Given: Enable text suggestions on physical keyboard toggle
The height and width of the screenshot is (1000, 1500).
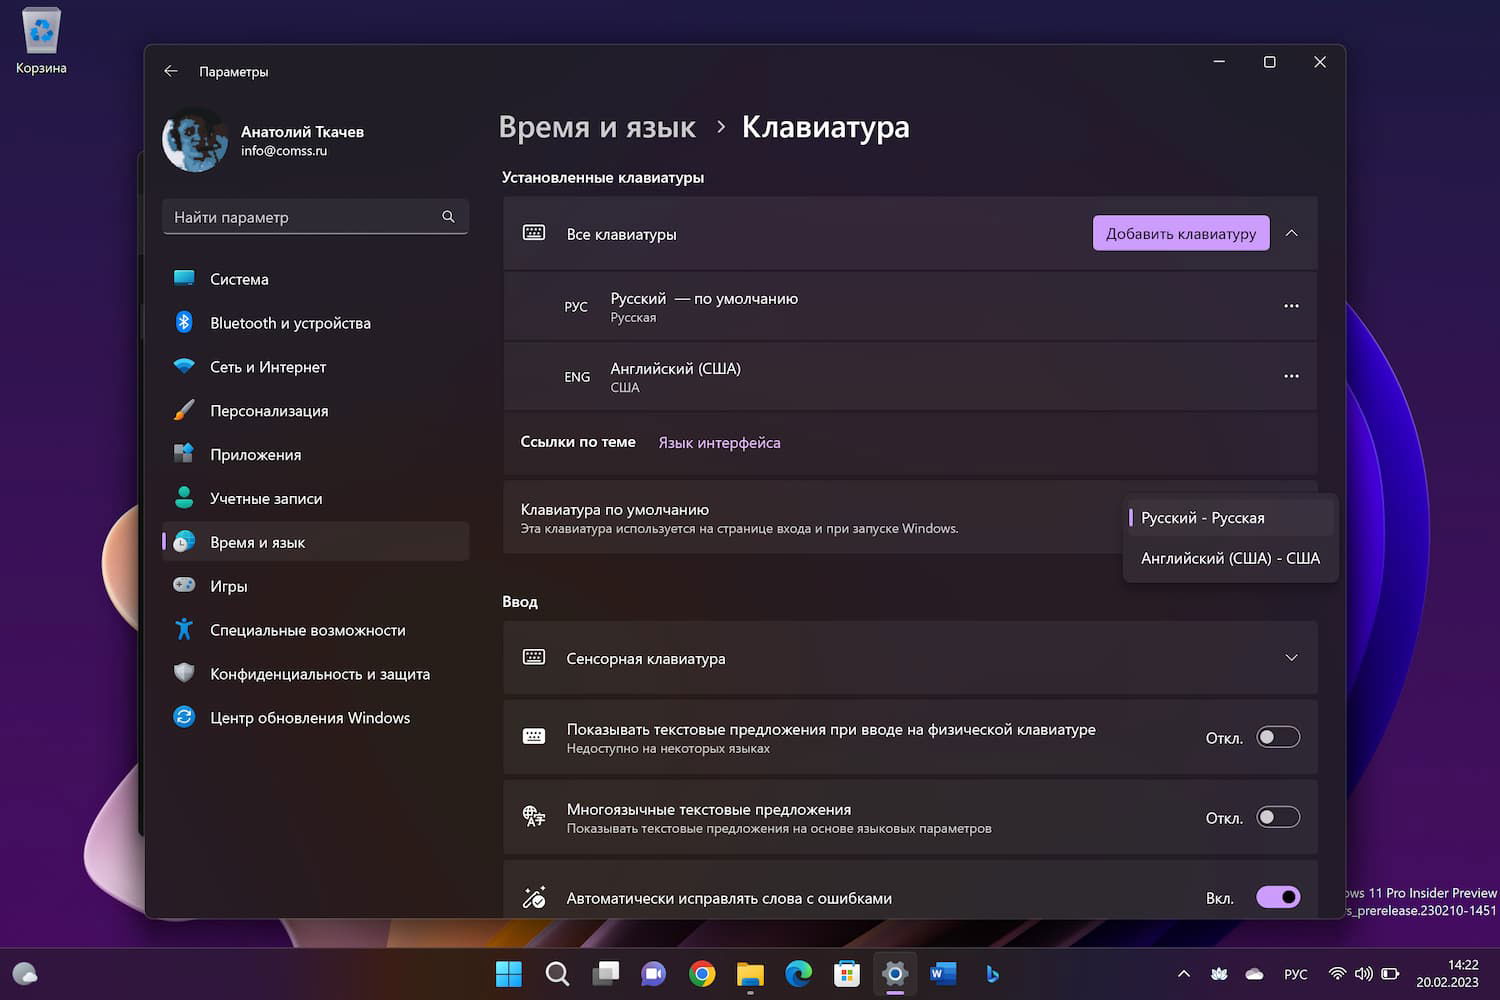Looking at the screenshot, I should (1278, 737).
